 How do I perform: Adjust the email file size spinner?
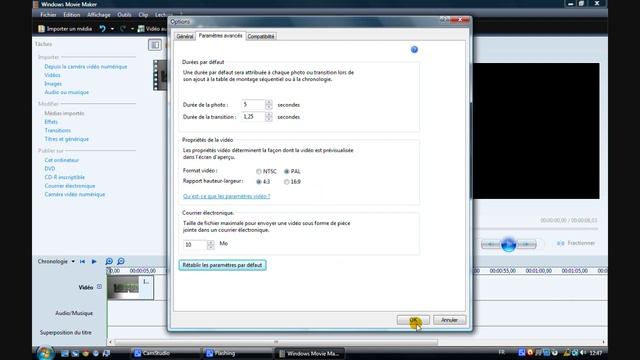(211, 244)
